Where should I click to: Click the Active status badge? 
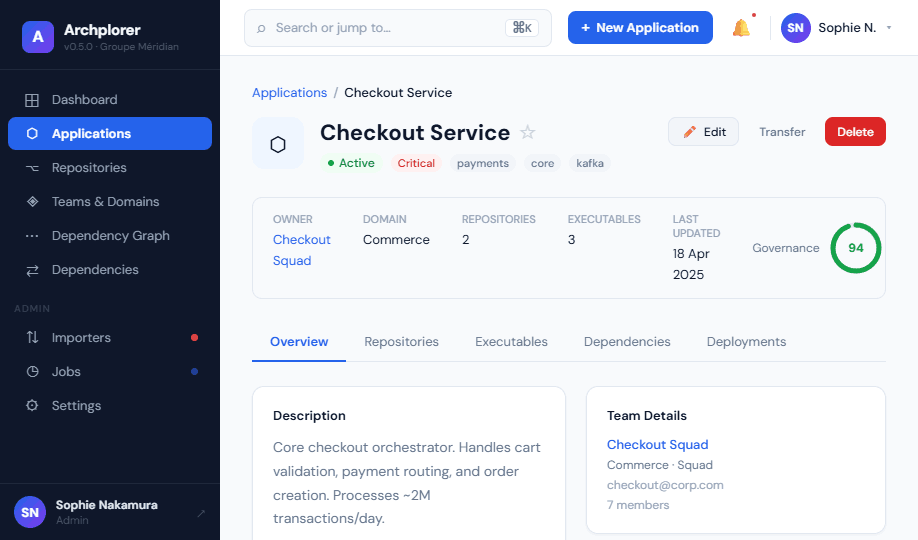(x=351, y=163)
